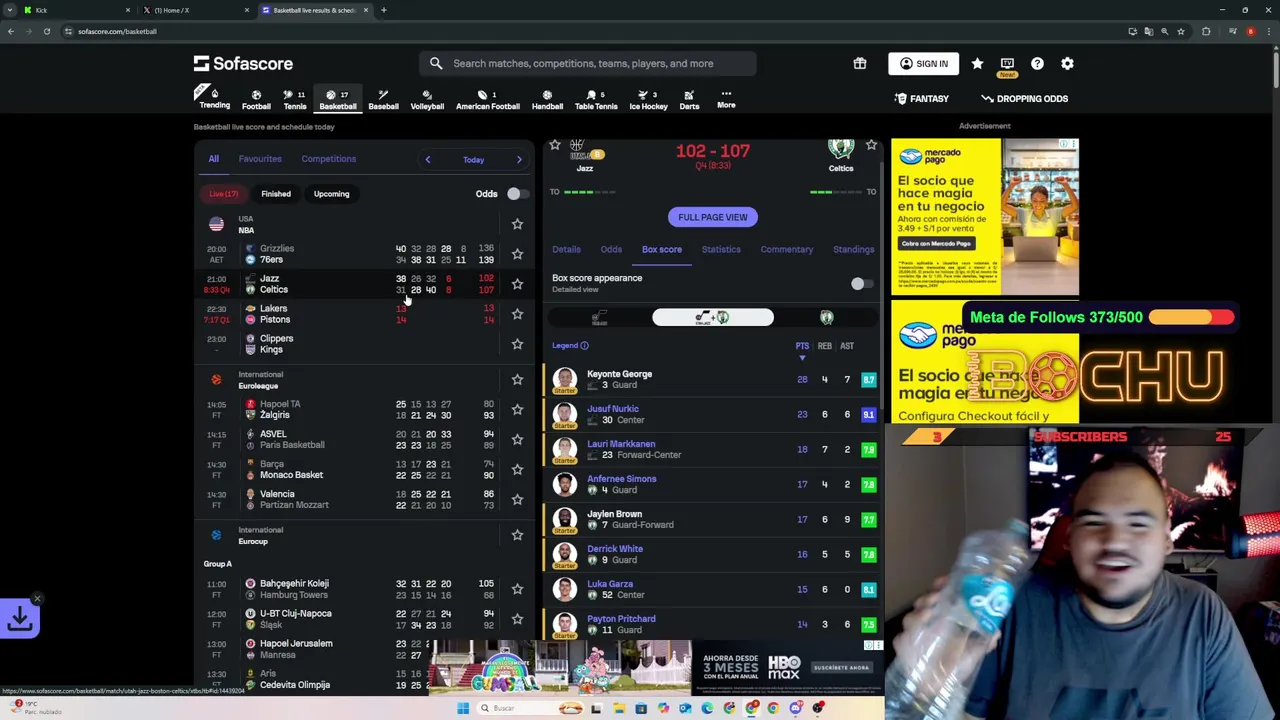
Task: Open the Trending sports section
Action: tap(213, 99)
